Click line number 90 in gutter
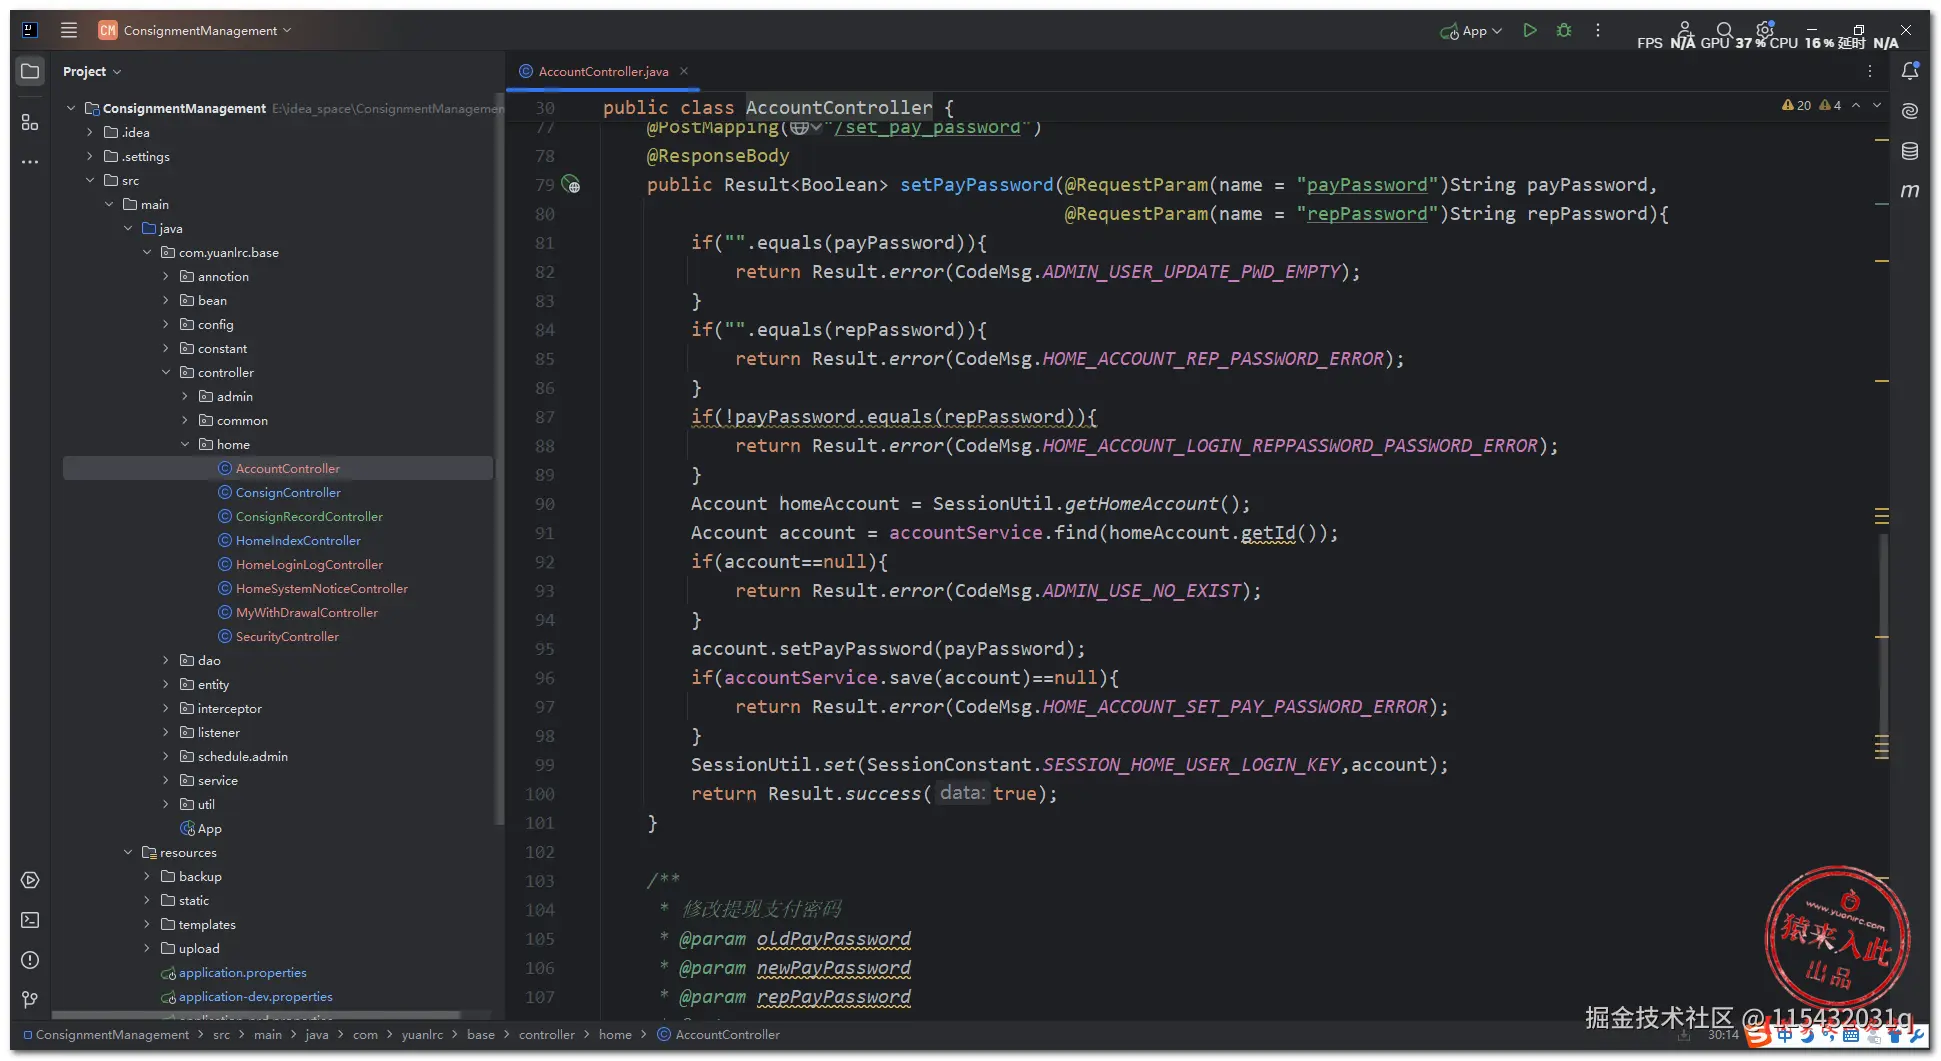The image size is (1941, 1061). coord(544,503)
